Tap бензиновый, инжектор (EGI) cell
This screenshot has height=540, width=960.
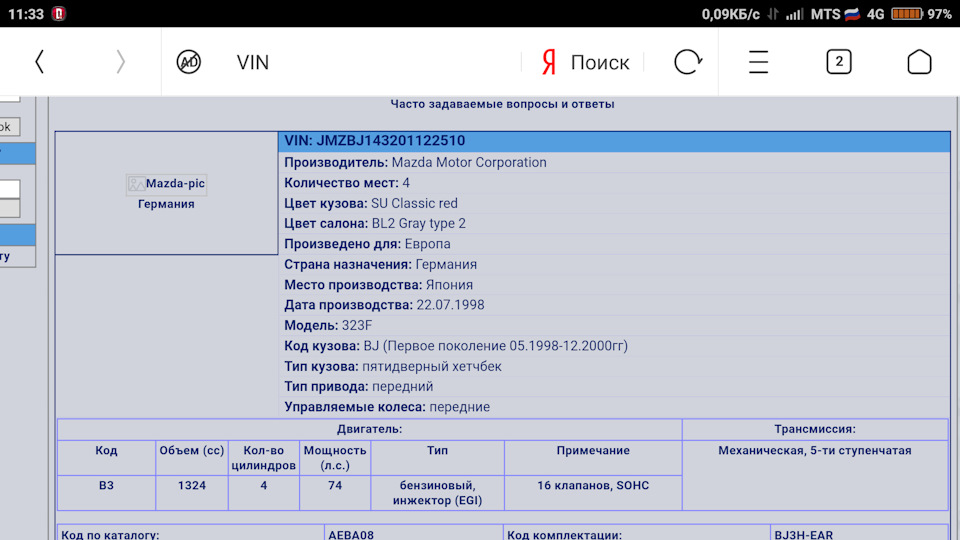click(x=437, y=492)
